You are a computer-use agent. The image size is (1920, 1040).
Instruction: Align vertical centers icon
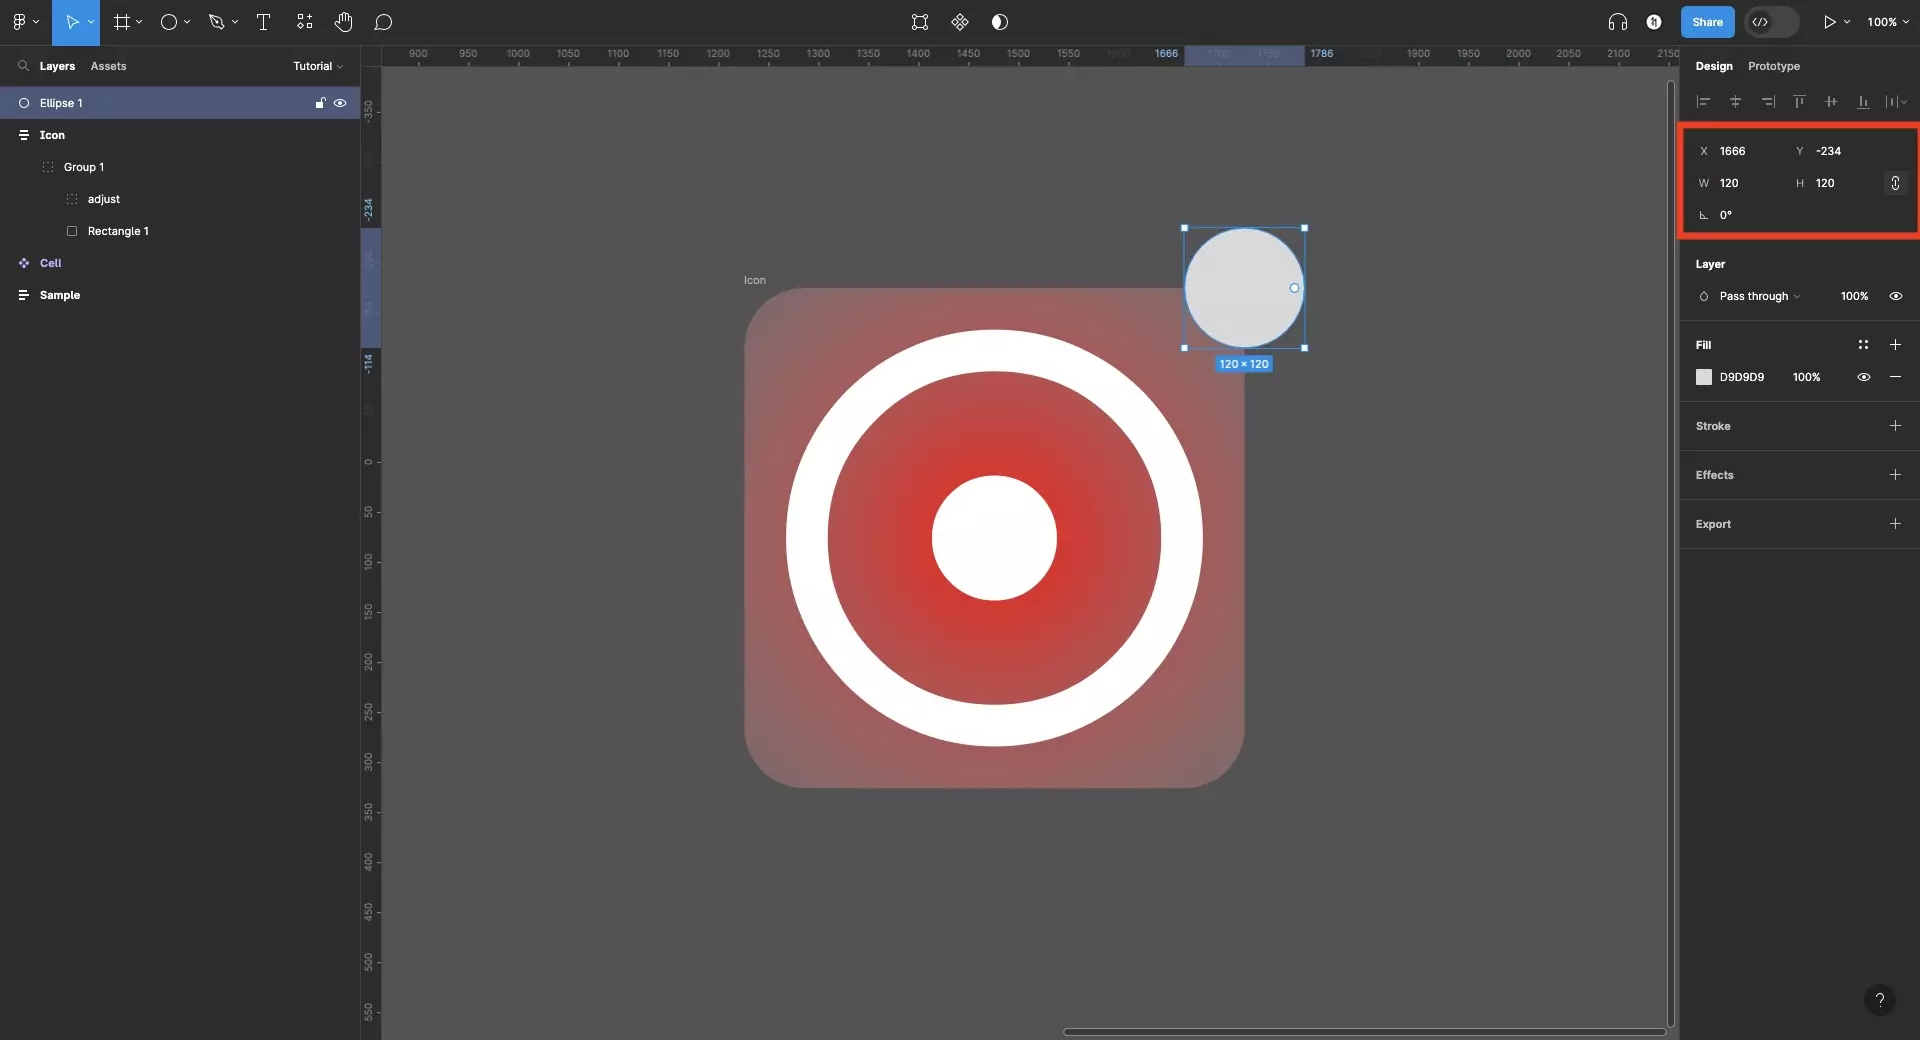[1831, 102]
